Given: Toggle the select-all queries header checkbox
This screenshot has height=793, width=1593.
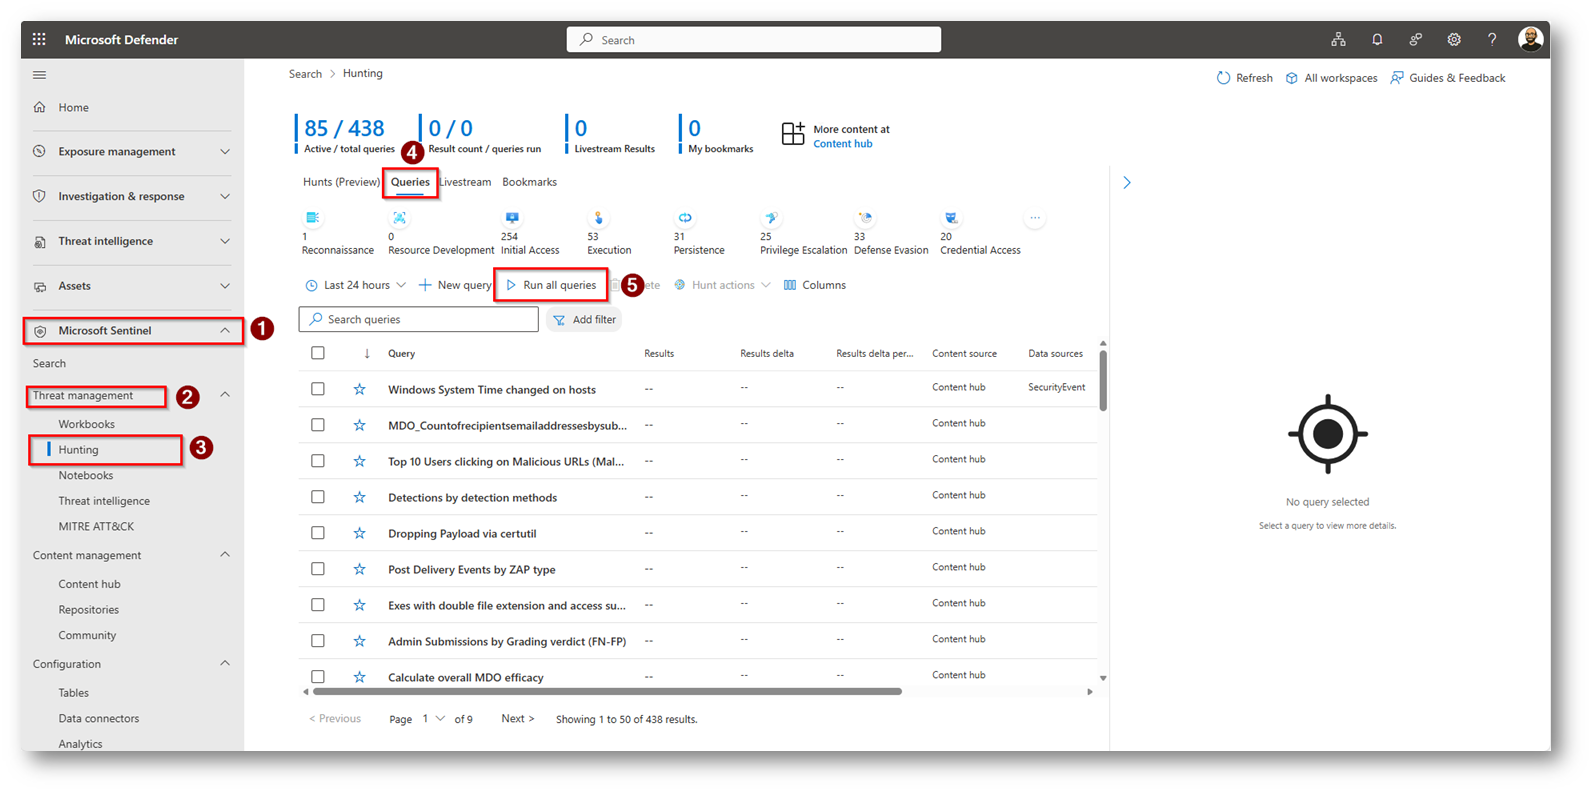Looking at the screenshot, I should point(318,353).
